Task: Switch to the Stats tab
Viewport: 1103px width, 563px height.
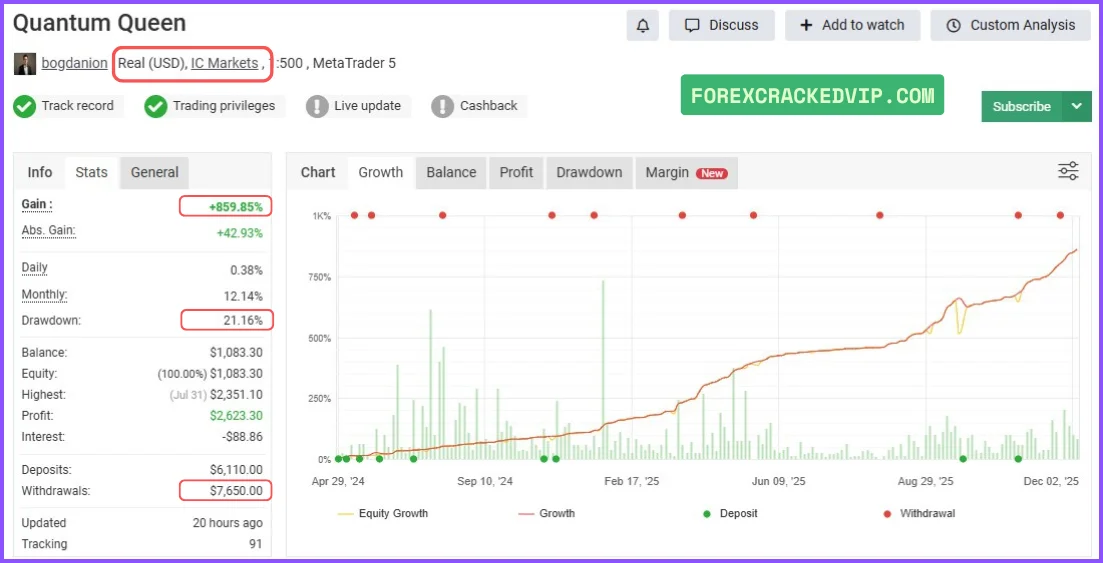Action: point(91,172)
